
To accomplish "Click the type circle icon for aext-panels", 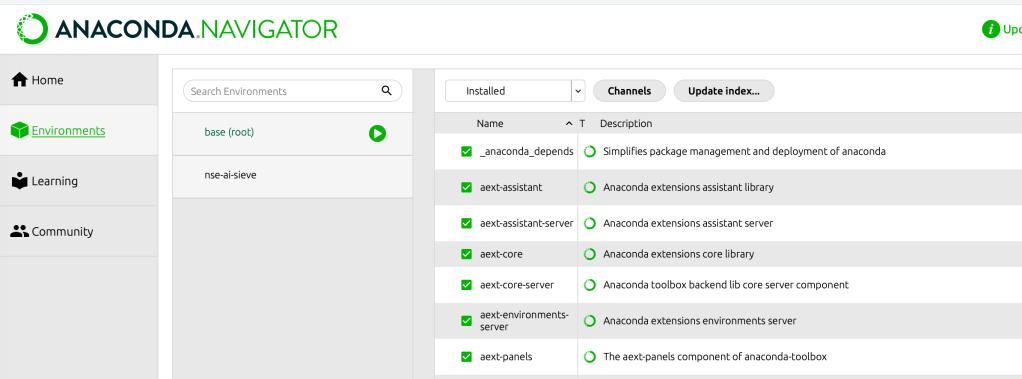I will (x=590, y=357).
